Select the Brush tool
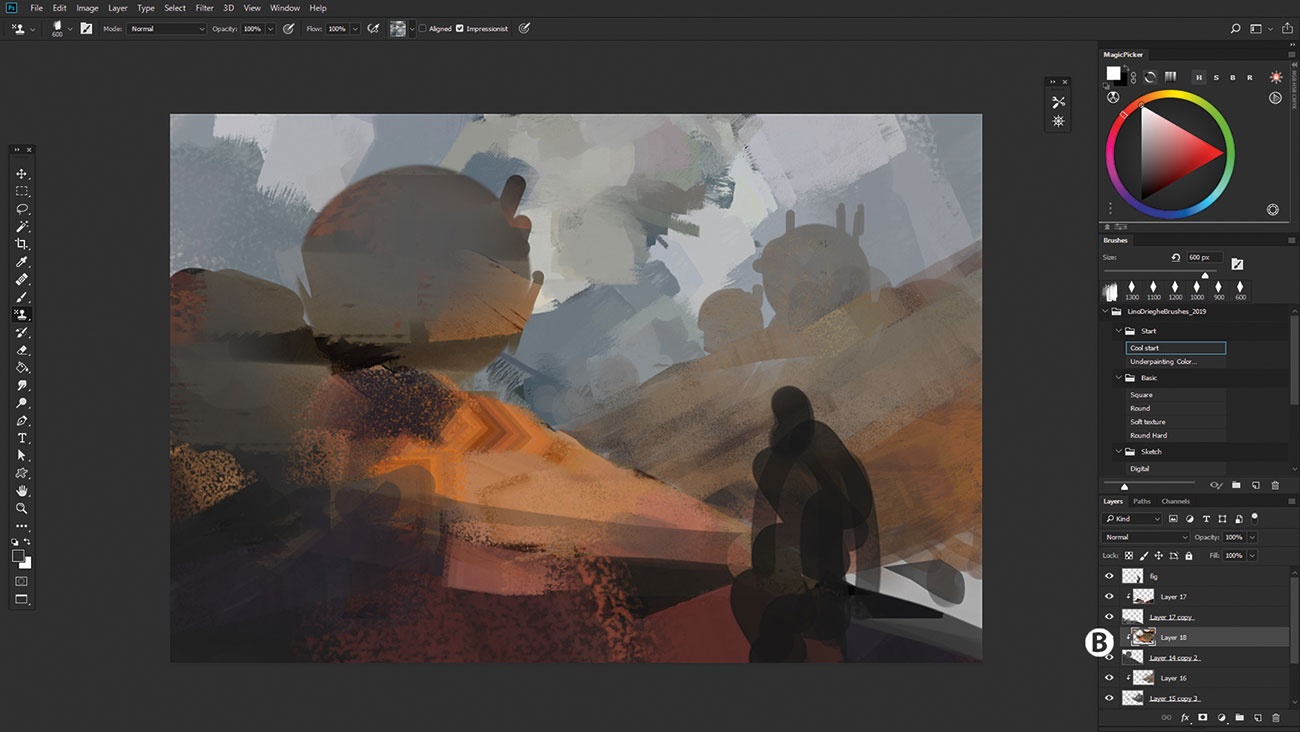The width and height of the screenshot is (1300, 732). (21, 298)
